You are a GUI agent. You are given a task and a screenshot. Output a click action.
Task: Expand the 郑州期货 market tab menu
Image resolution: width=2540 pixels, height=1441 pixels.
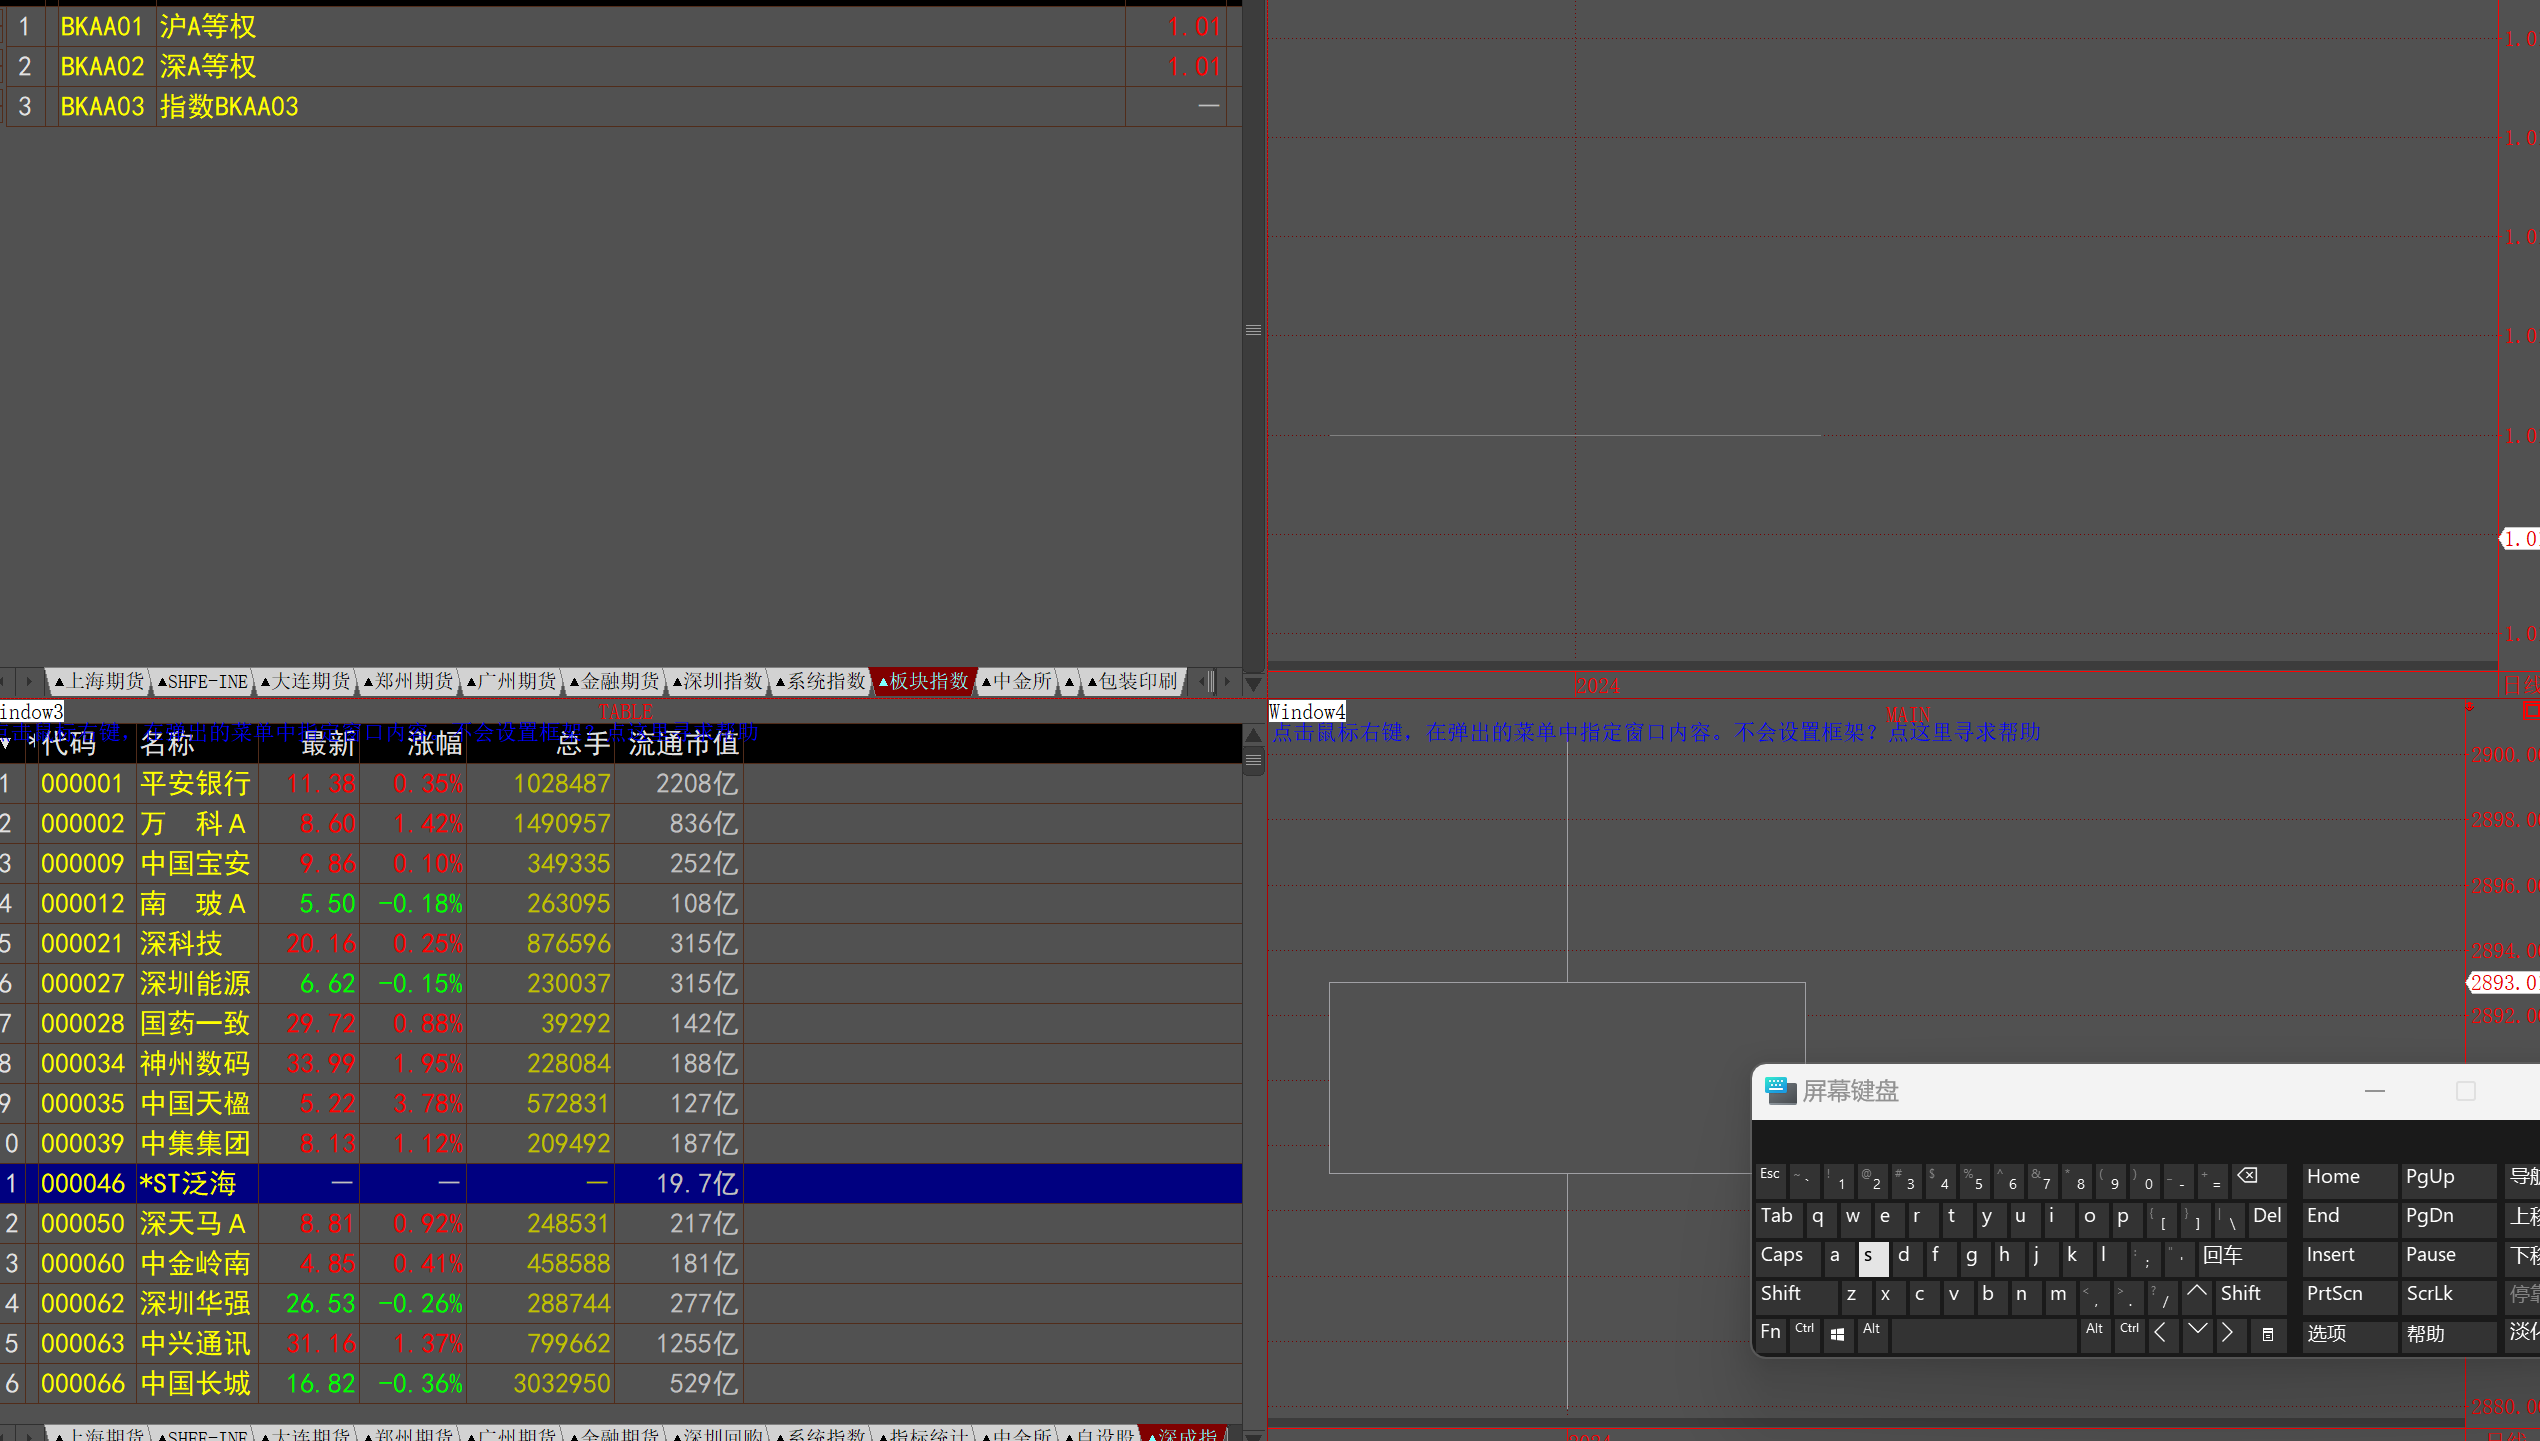click(x=409, y=682)
